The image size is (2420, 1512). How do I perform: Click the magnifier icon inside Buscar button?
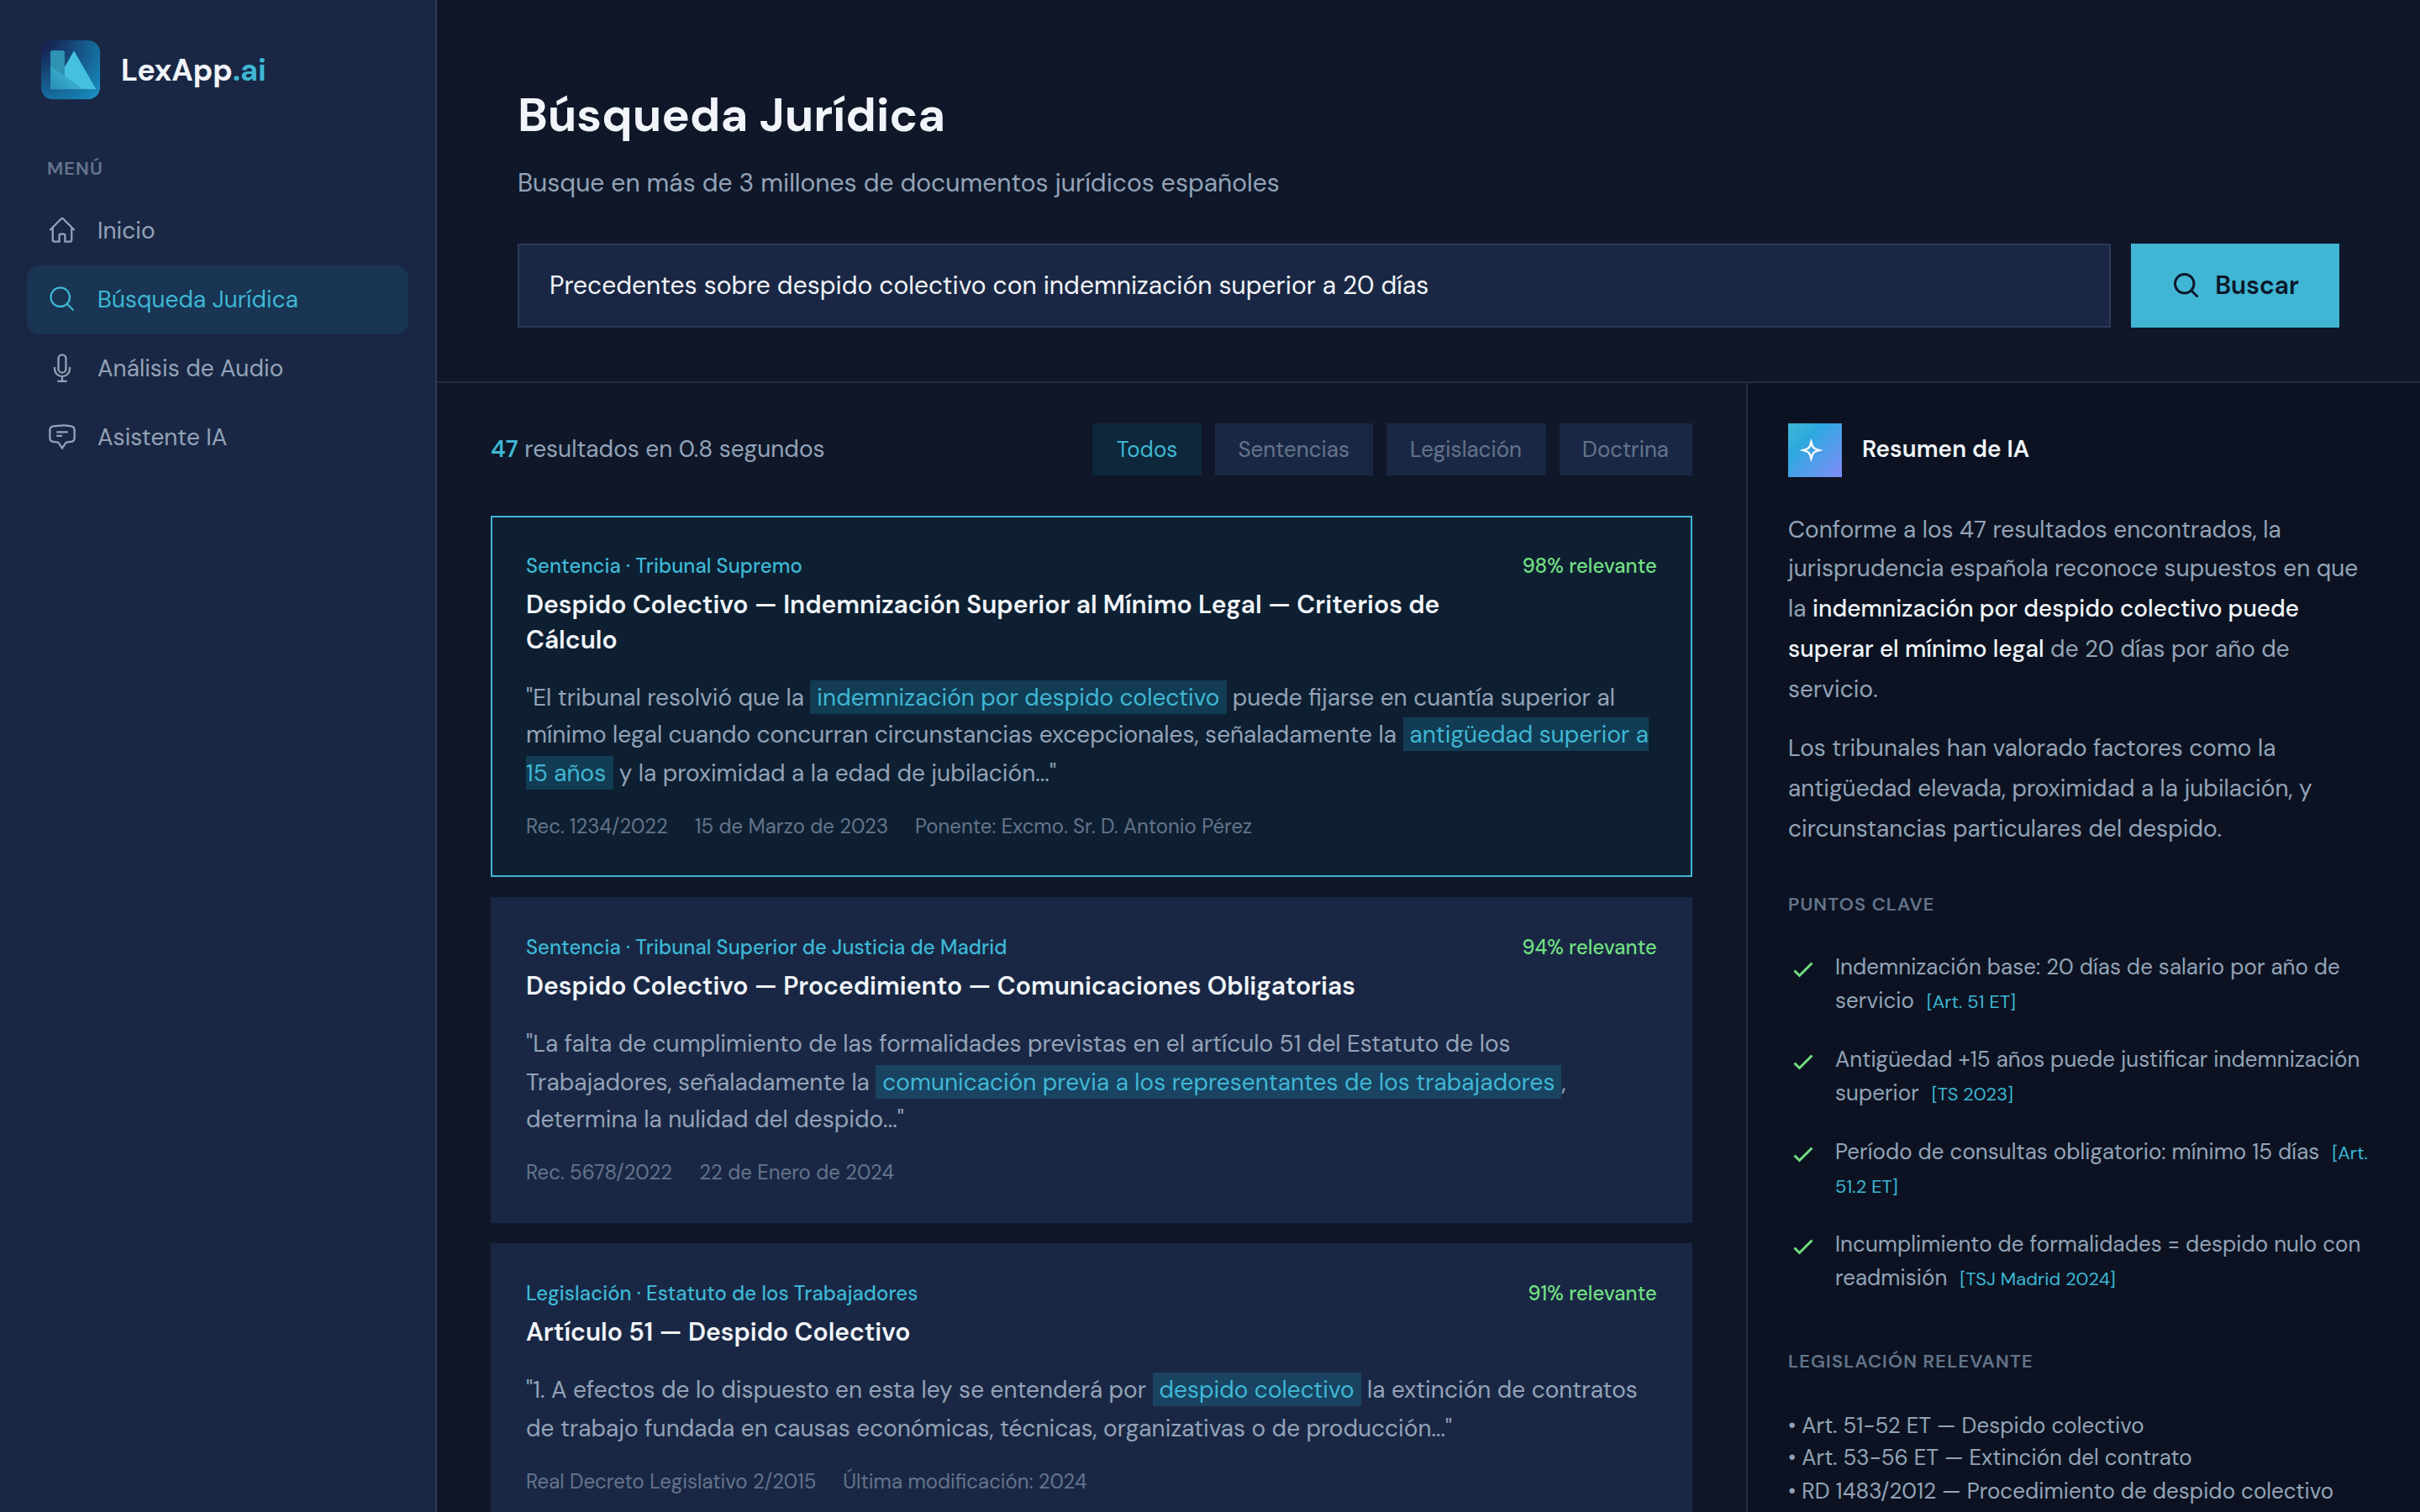pos(2186,285)
